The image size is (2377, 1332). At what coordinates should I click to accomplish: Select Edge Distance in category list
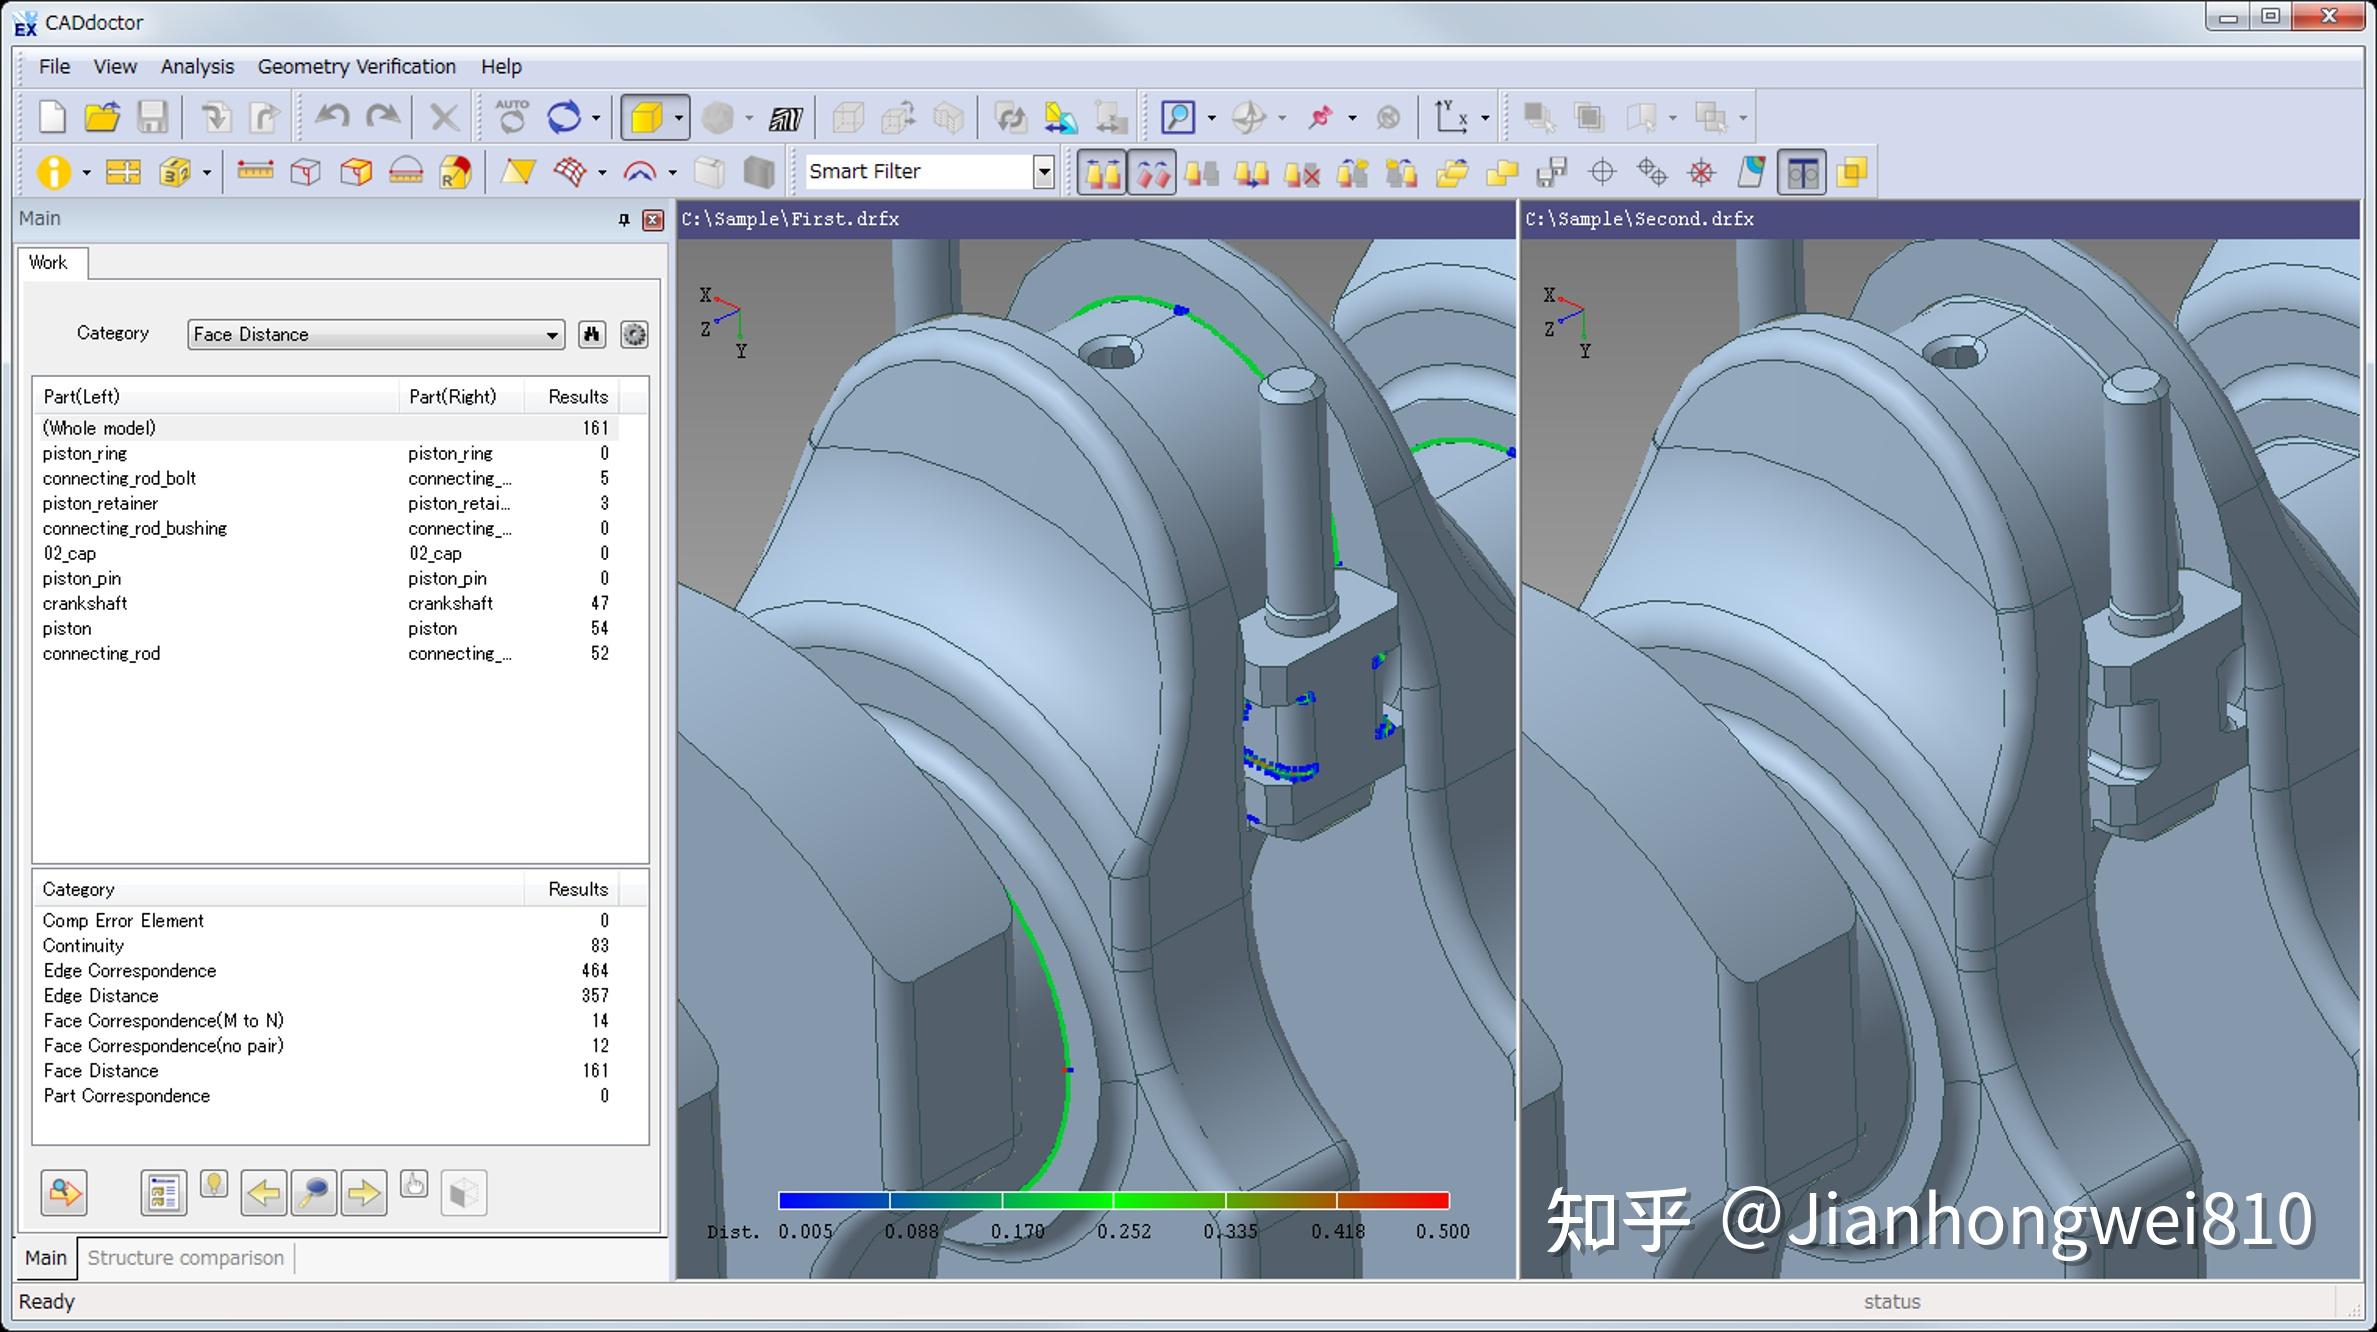[100, 995]
